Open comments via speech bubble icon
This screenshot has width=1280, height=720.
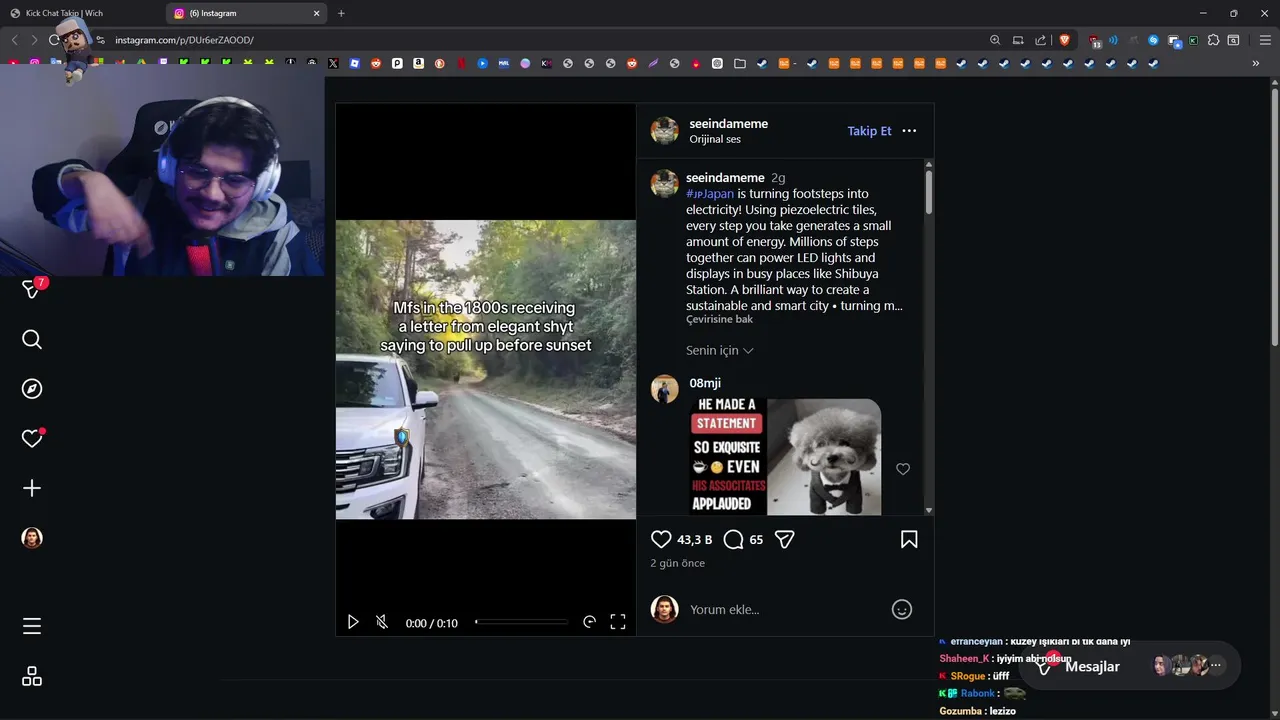coord(733,539)
